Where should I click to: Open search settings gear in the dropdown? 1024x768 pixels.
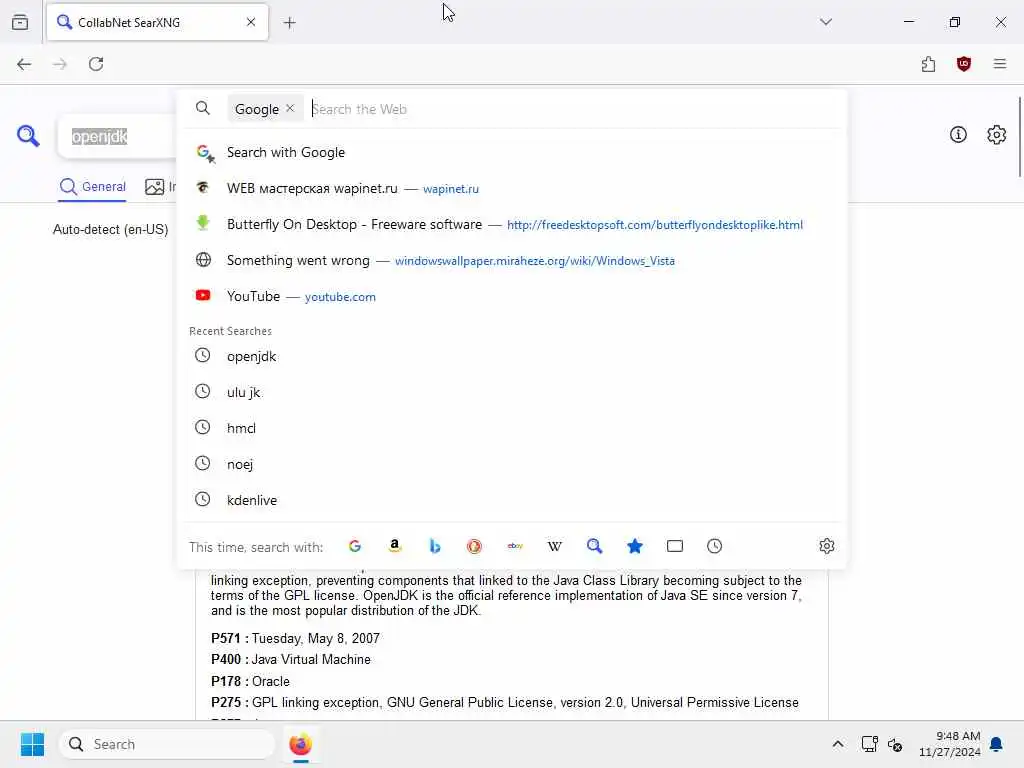827,546
